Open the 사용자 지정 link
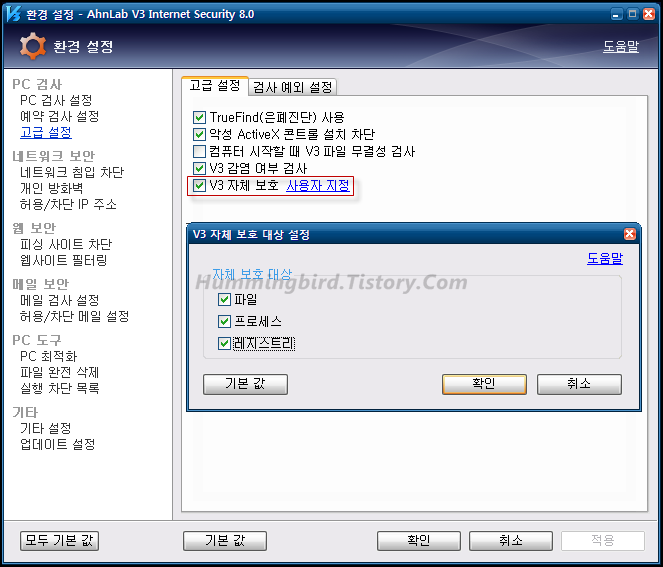 pos(317,185)
